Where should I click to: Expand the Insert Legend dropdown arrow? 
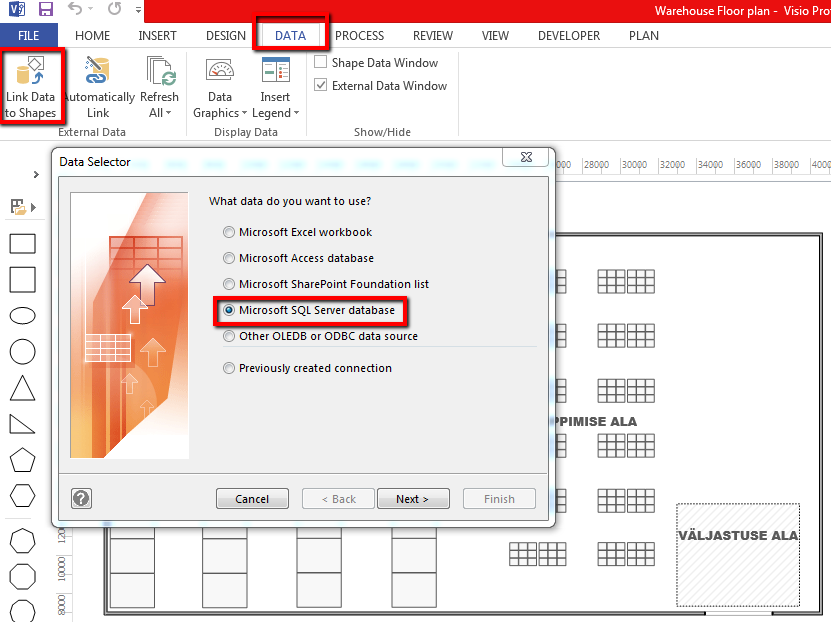tap(296, 113)
